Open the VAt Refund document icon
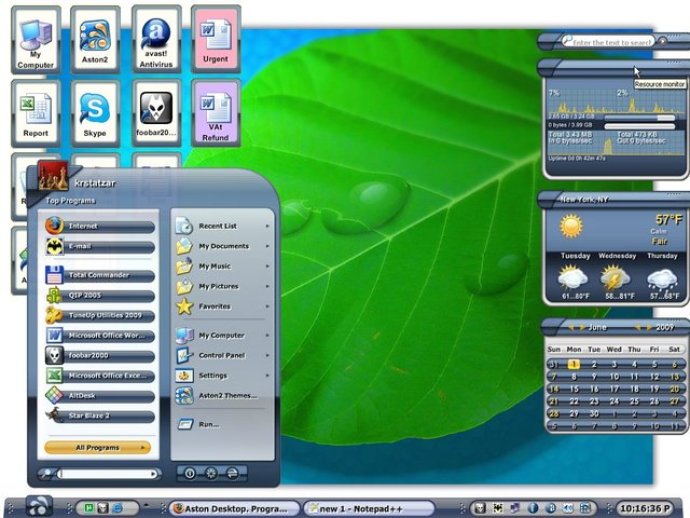Viewport: 690px width, 518px height. point(216,114)
